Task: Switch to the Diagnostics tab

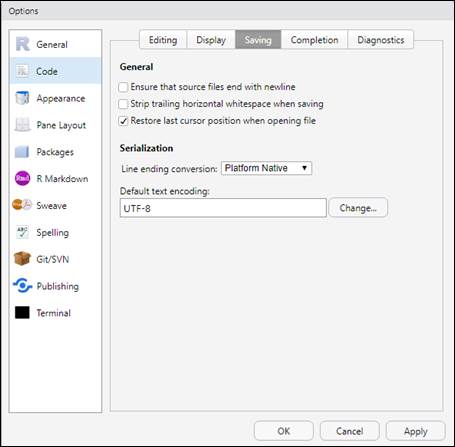Action: pos(381,40)
